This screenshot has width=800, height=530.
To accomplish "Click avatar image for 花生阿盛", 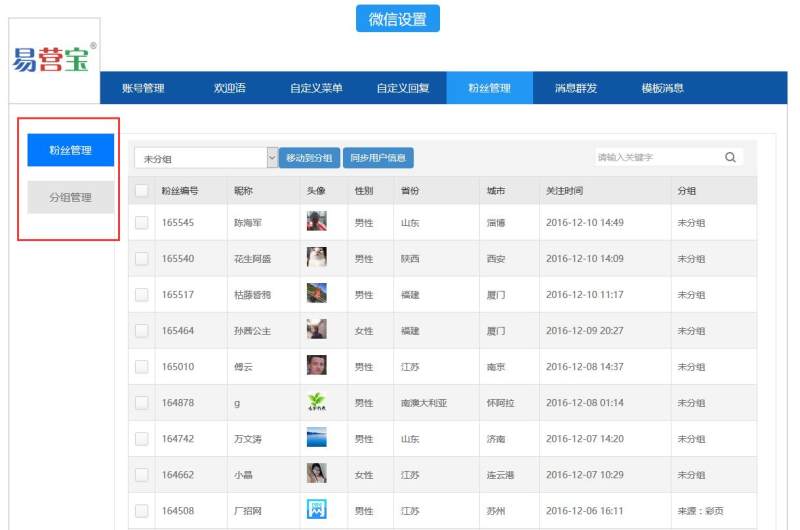I will 316,258.
